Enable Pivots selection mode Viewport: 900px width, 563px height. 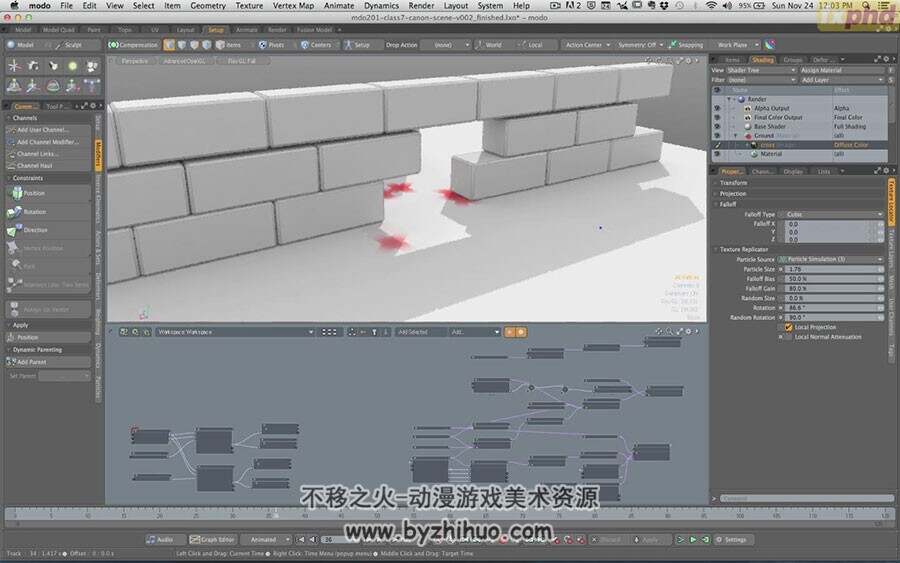(x=270, y=45)
